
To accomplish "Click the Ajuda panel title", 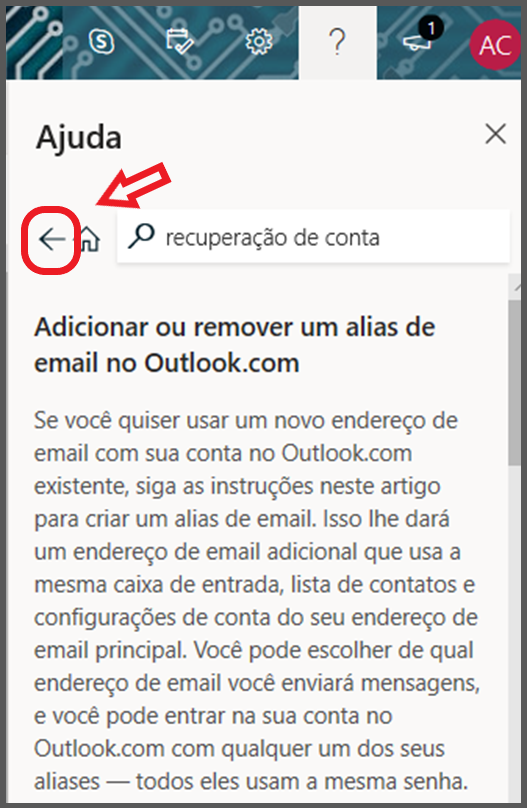I will pyautogui.click(x=79, y=138).
